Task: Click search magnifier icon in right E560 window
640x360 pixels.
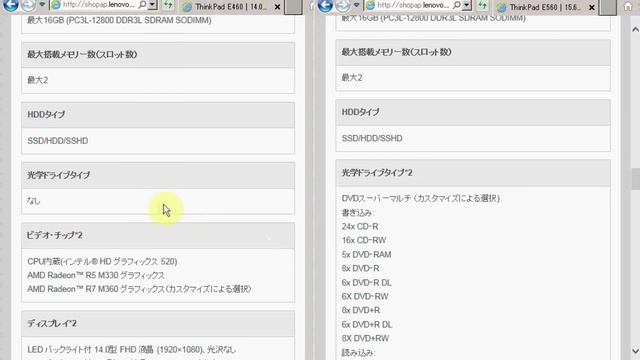Action: click(457, 5)
